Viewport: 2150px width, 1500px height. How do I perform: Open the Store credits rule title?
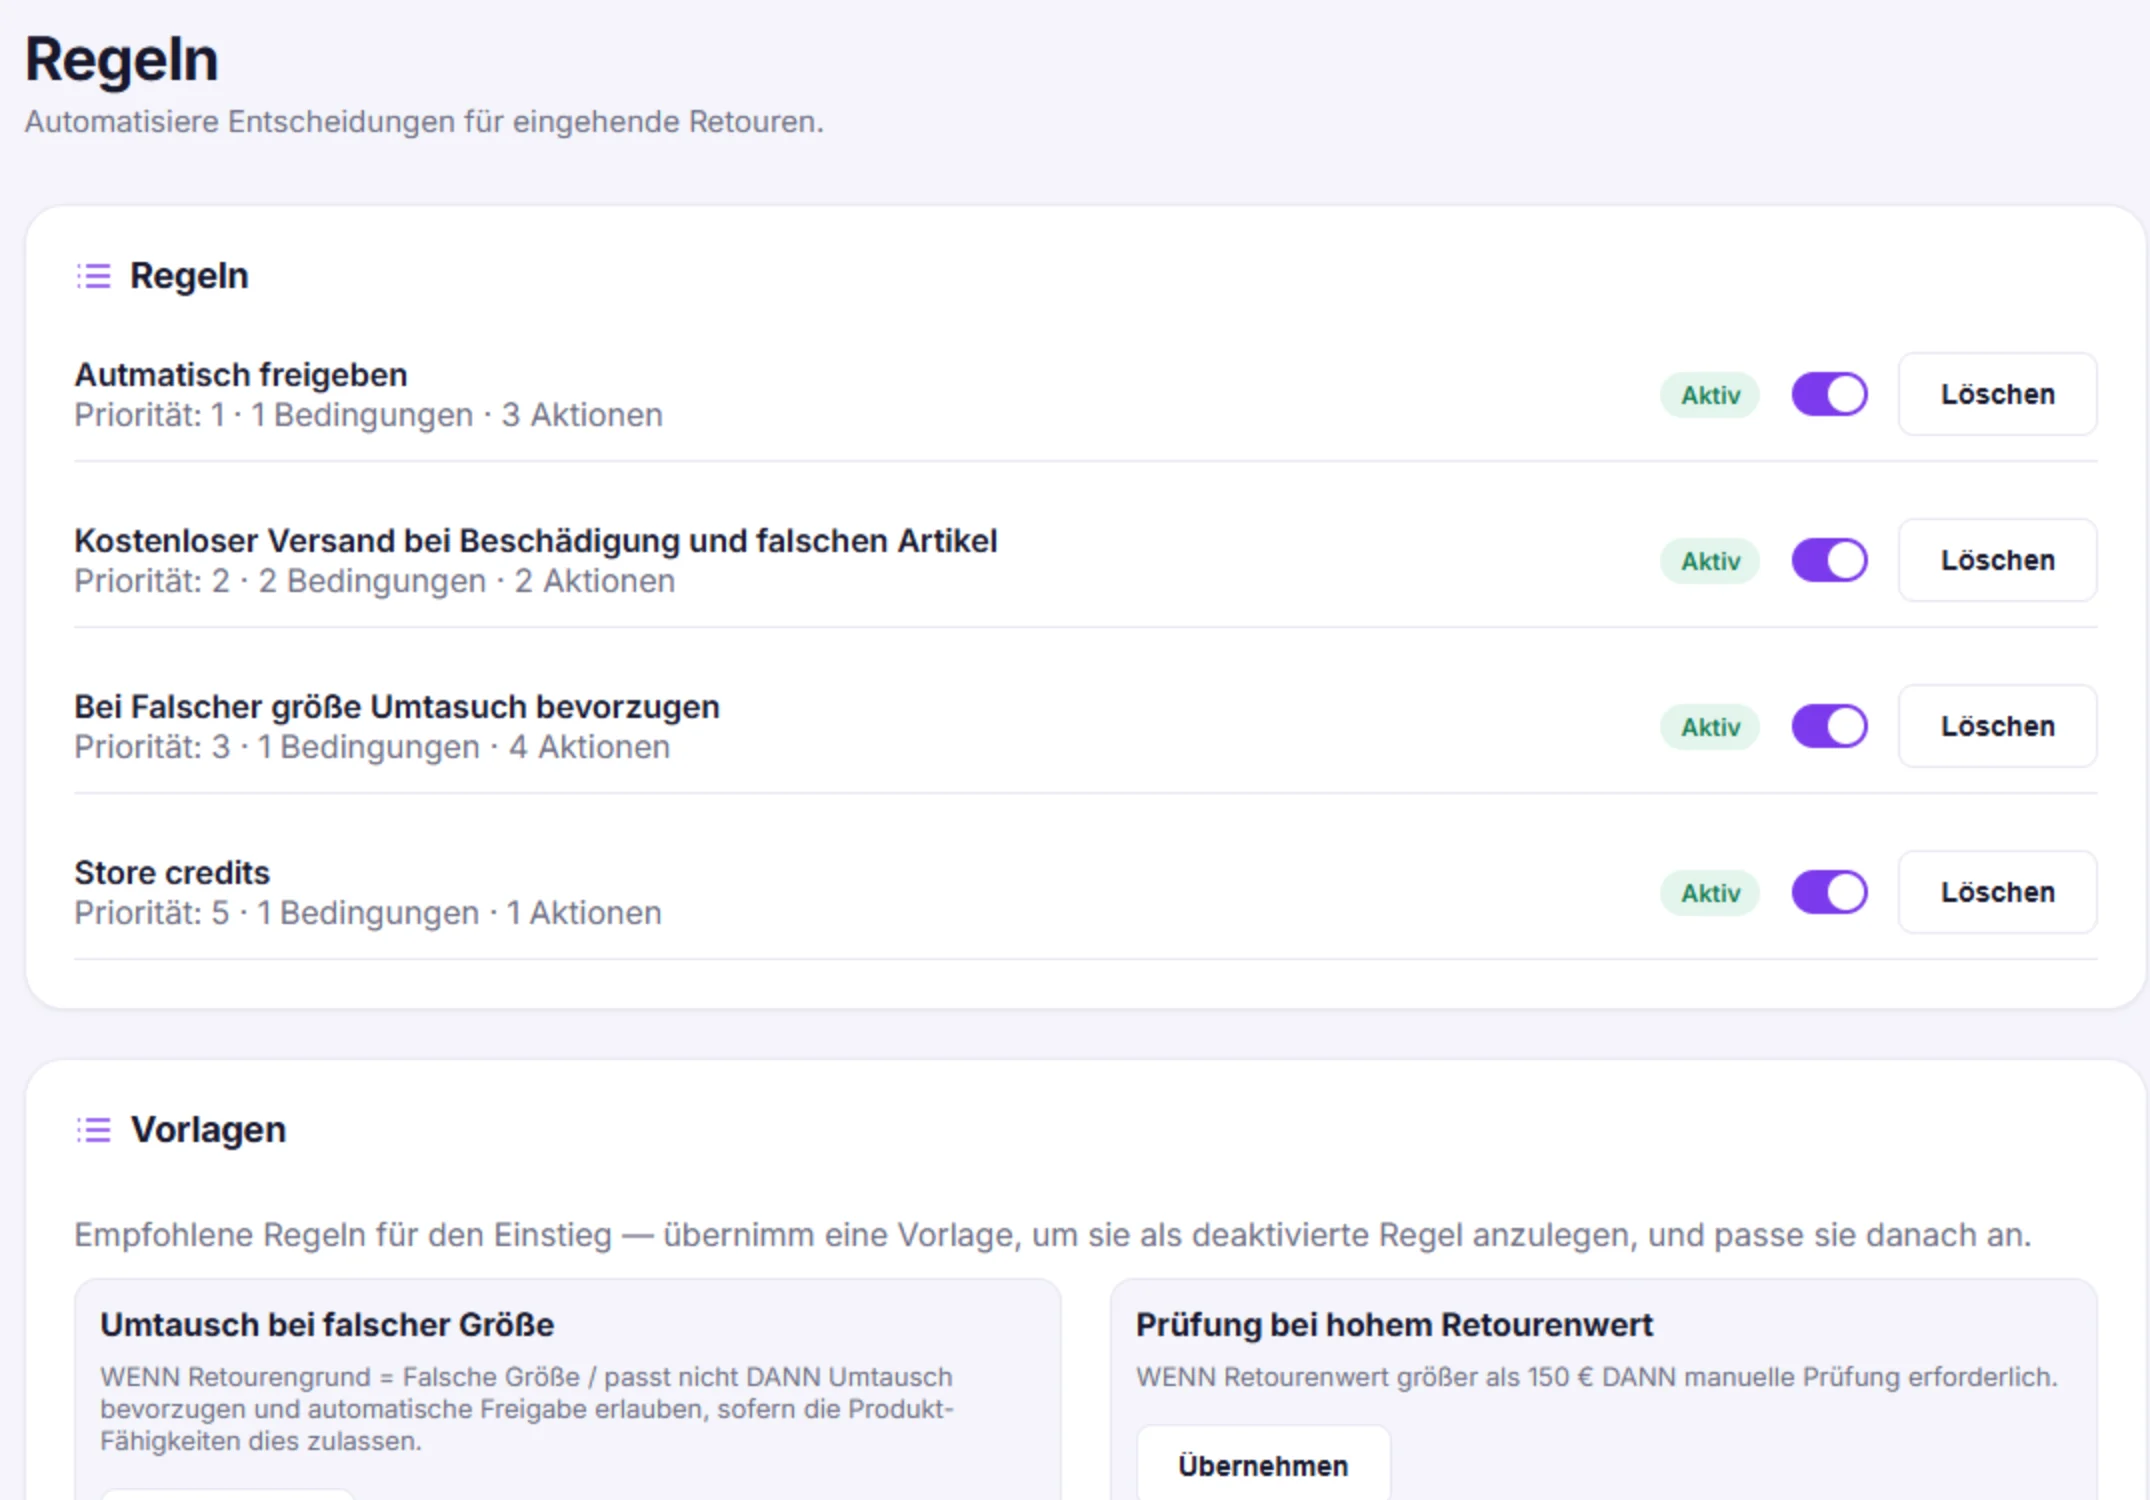point(172,873)
